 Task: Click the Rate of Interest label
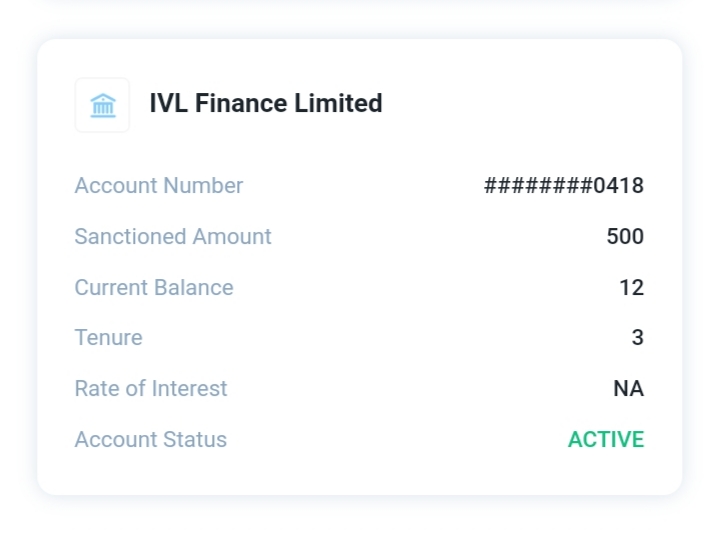pos(150,389)
